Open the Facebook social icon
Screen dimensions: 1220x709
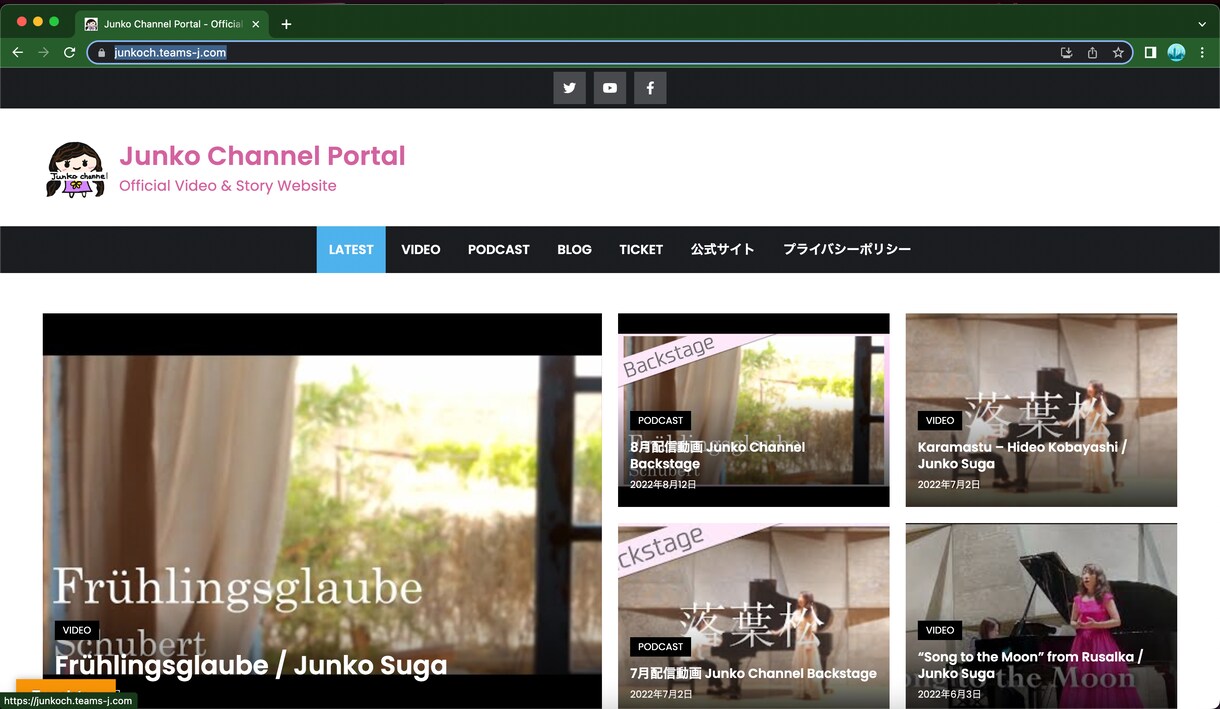click(x=650, y=88)
